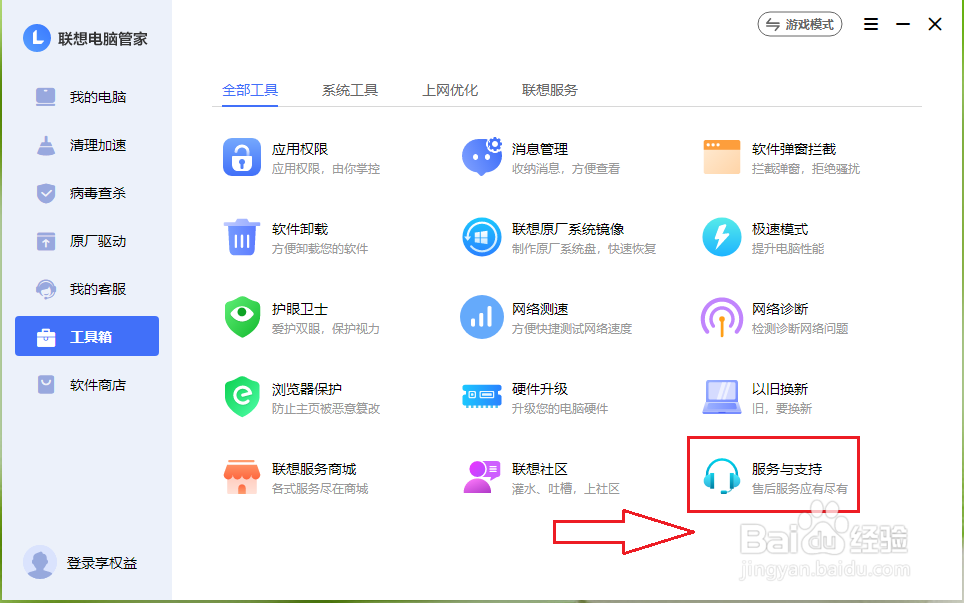Click description 收纳消息，方便查看

coord(566,169)
